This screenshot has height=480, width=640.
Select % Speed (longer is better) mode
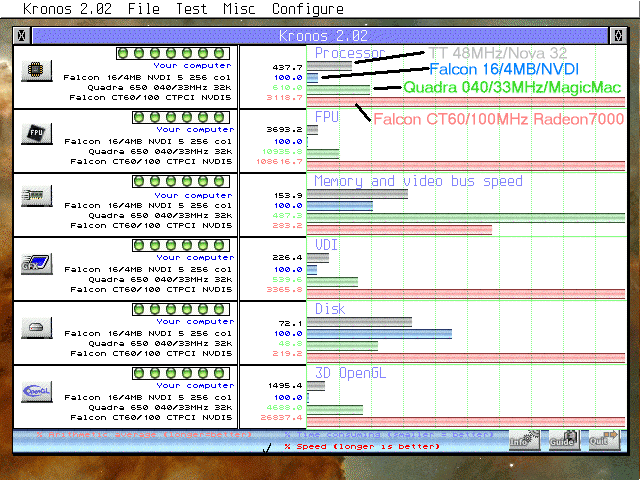[x=362, y=447]
